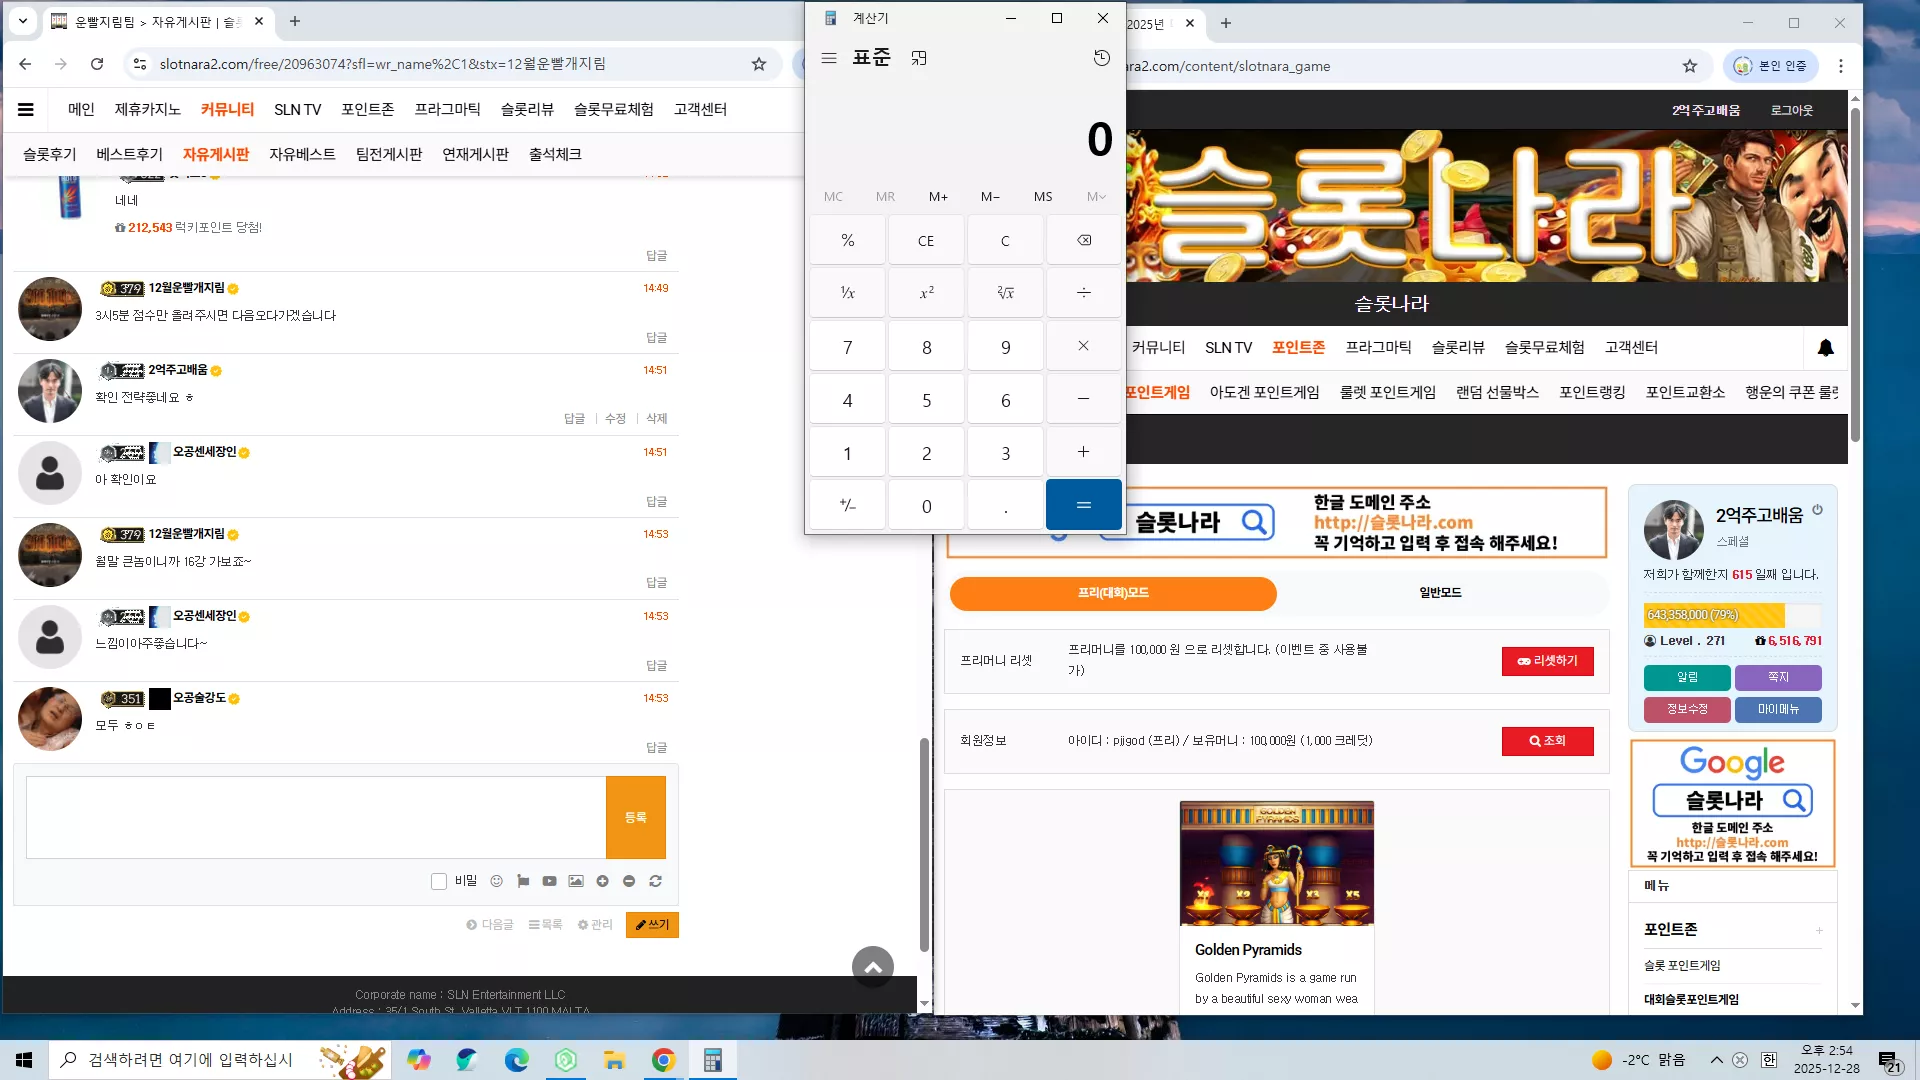This screenshot has height=1080, width=1920.
Task: Click the calculator divide operator
Action: pyautogui.click(x=1084, y=292)
